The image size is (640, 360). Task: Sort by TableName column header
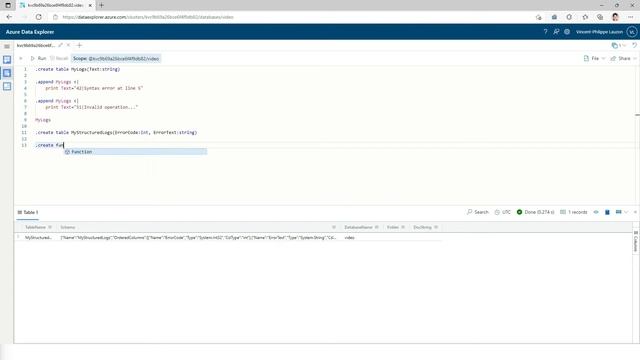pos(36,227)
